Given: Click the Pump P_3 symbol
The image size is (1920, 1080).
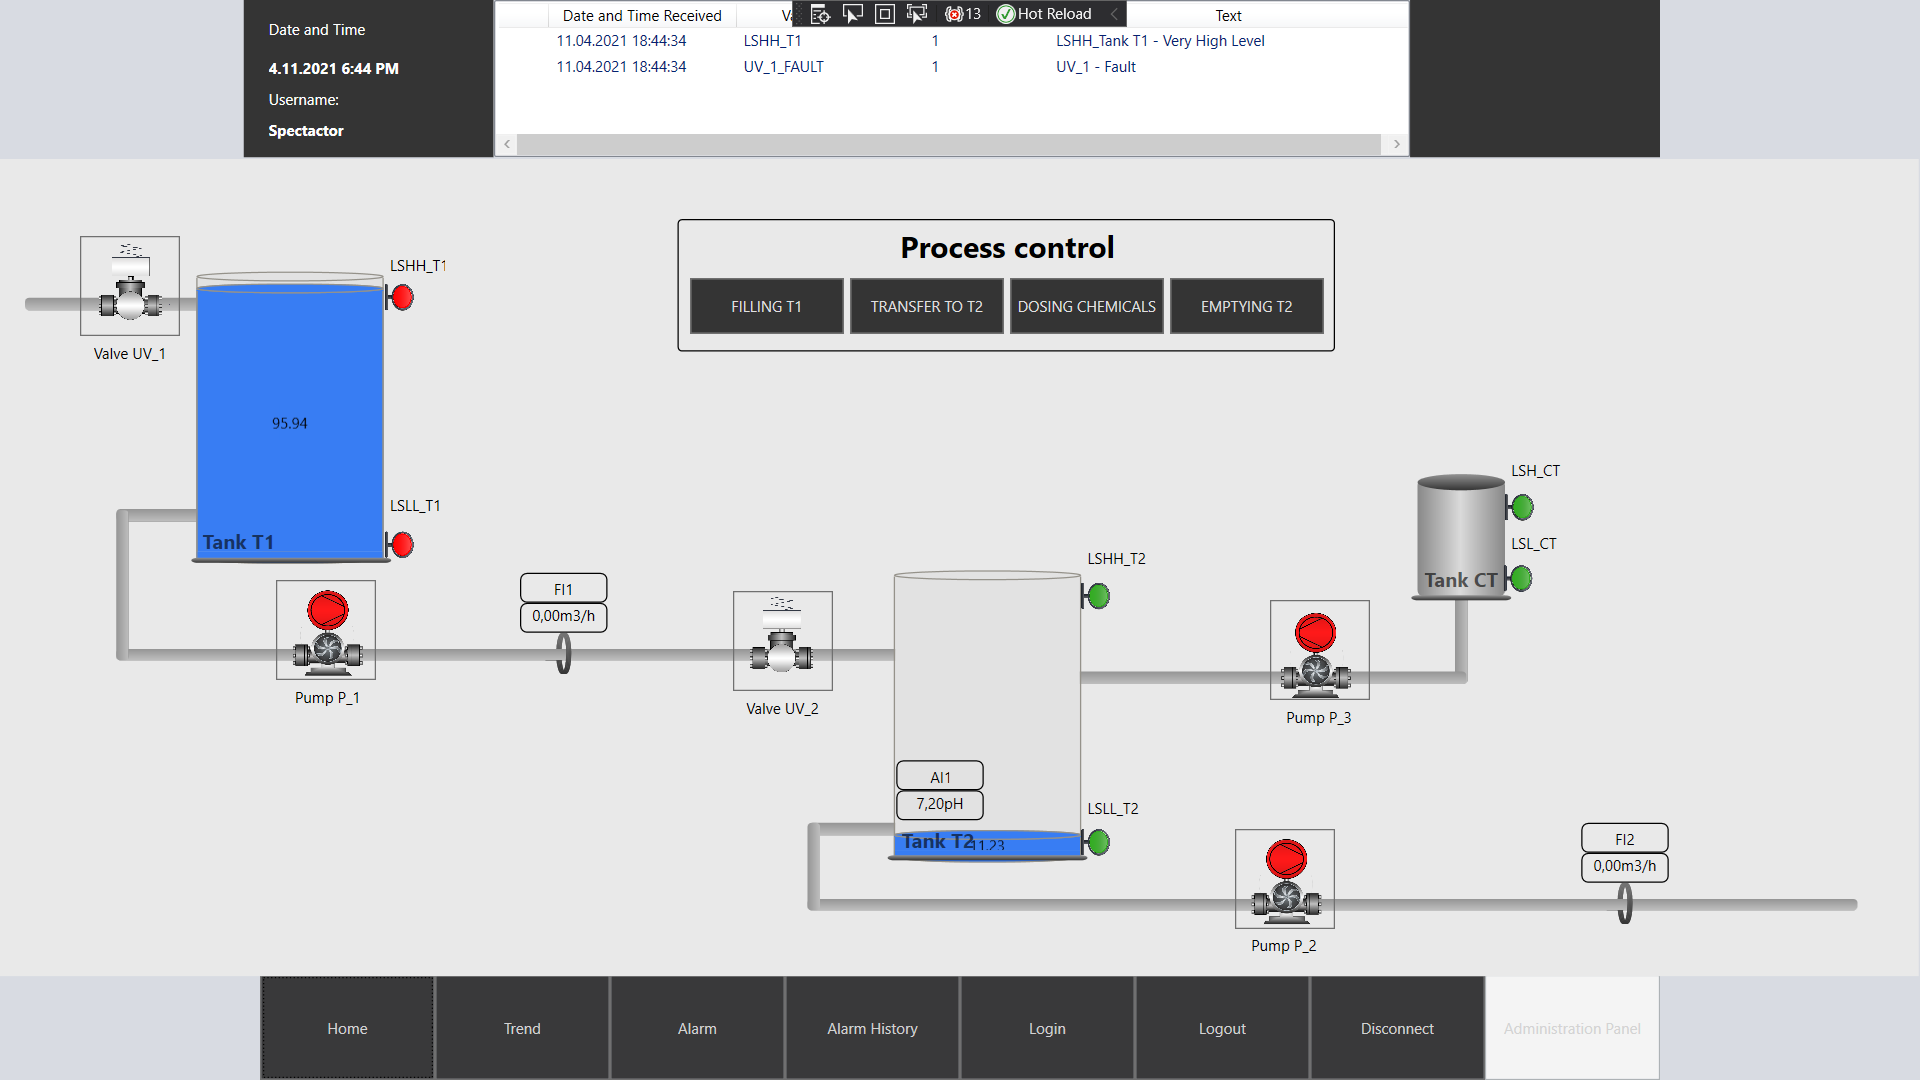Looking at the screenshot, I should point(1319,650).
